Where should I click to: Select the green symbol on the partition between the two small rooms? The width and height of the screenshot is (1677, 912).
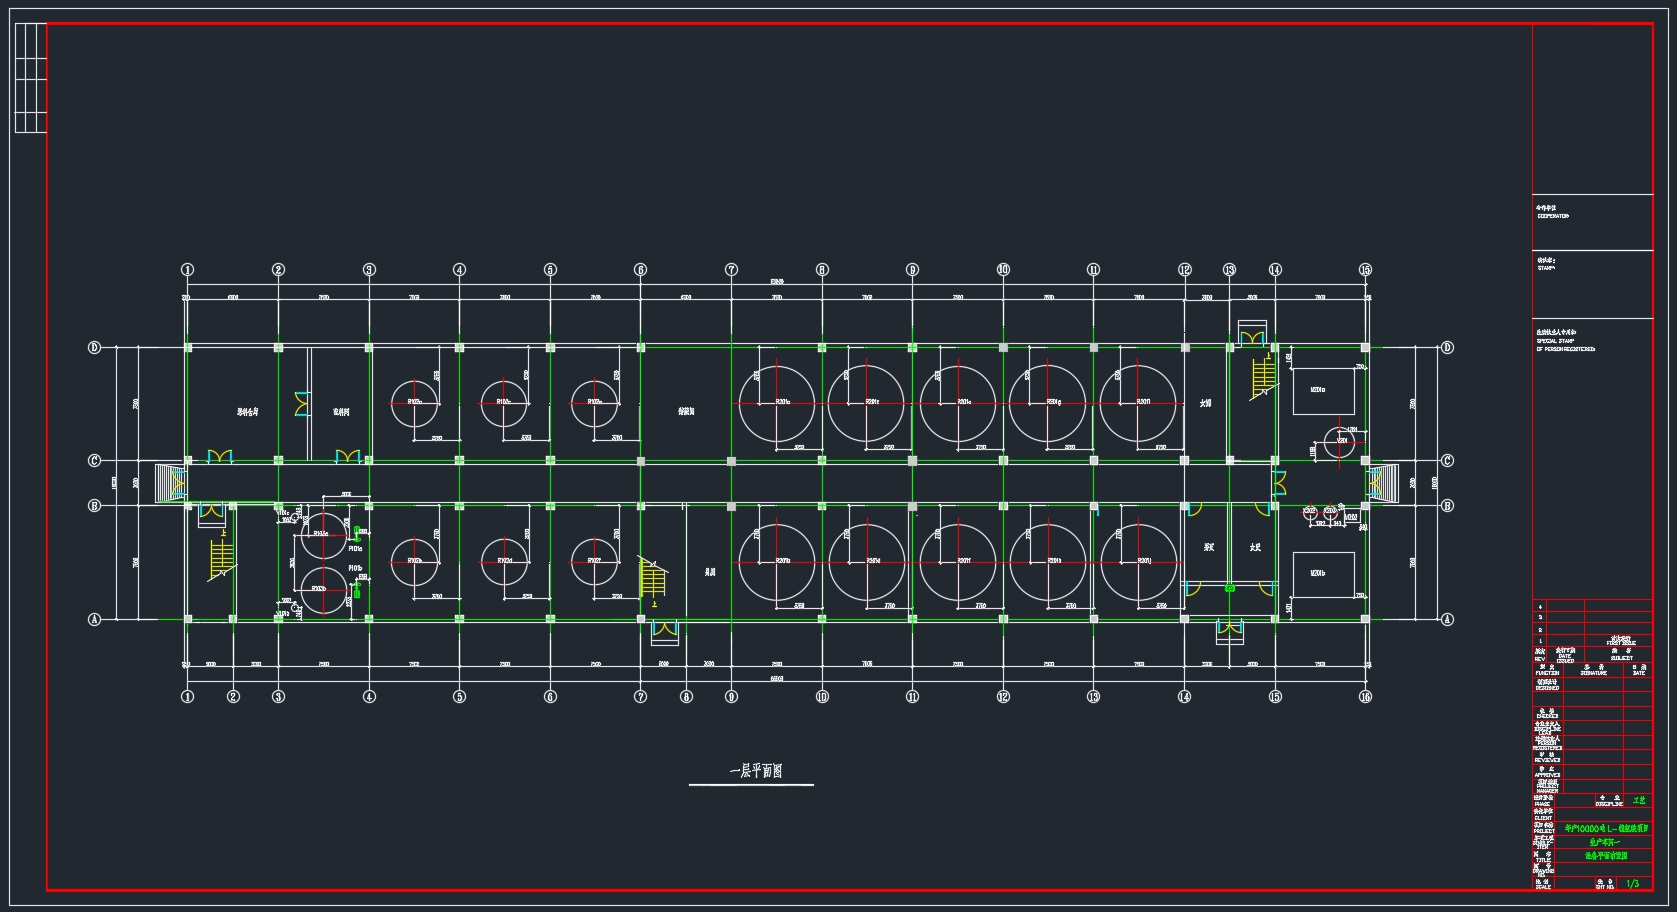pyautogui.click(x=1230, y=588)
